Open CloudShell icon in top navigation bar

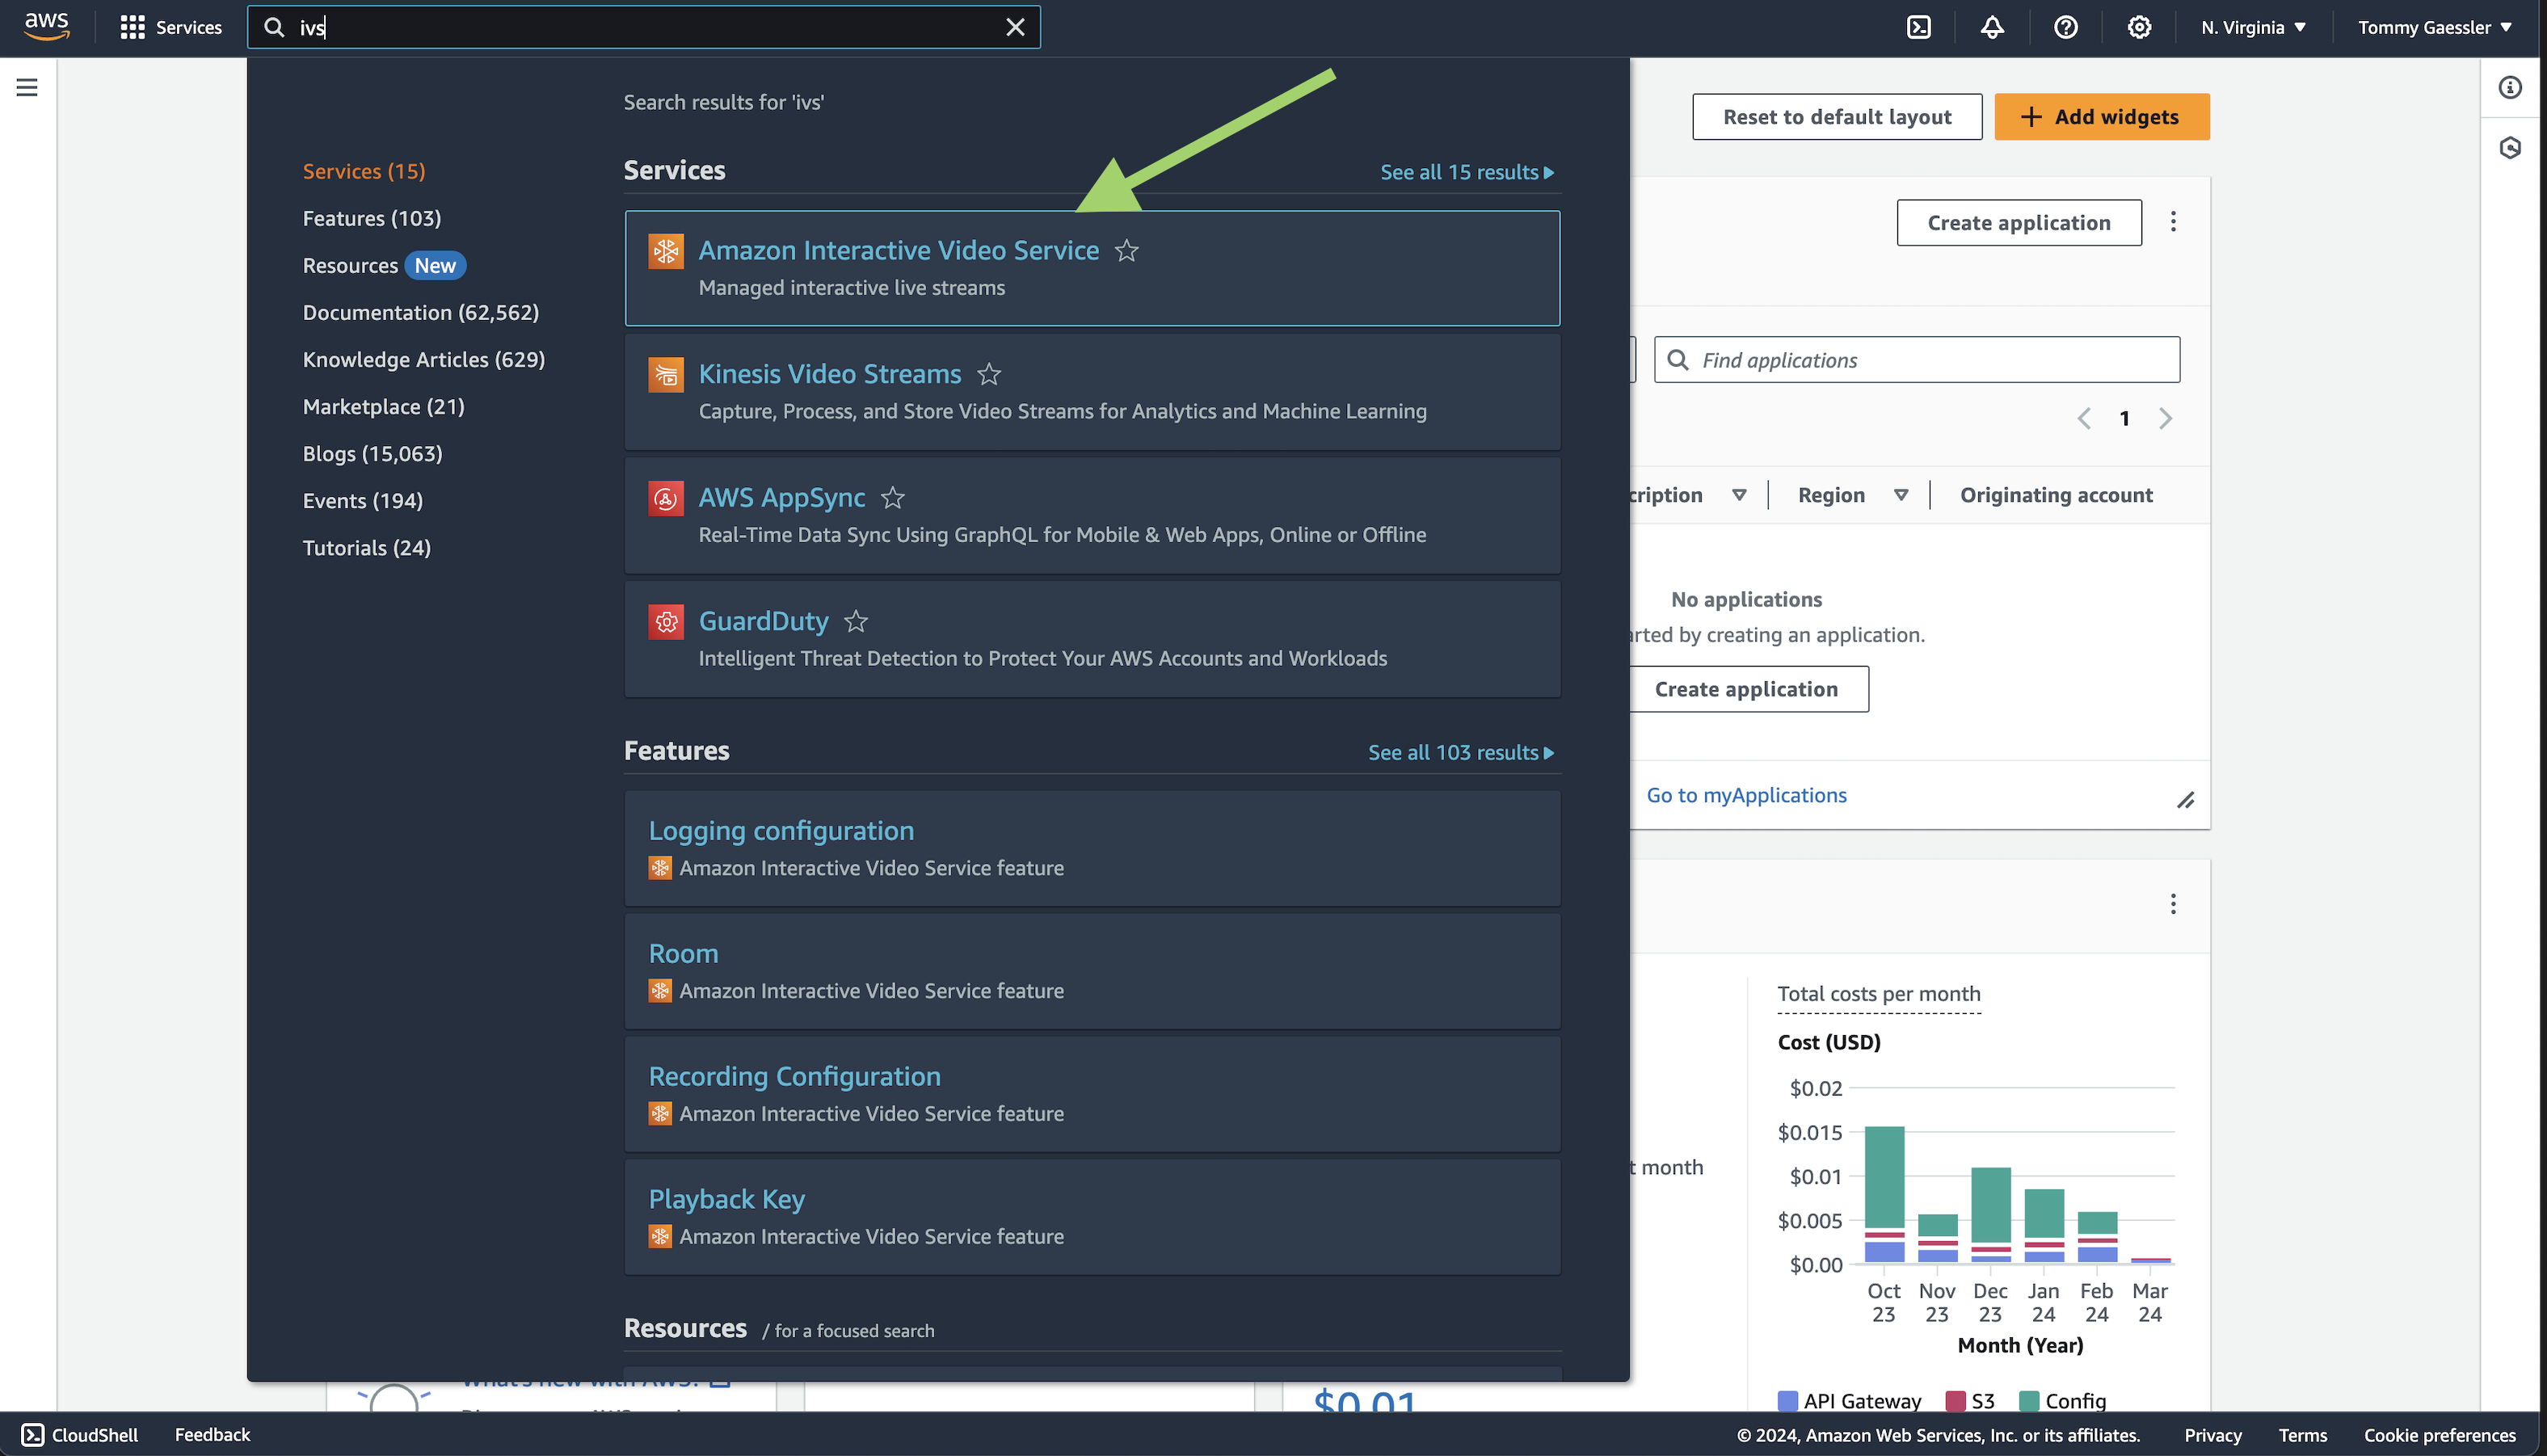(1918, 27)
